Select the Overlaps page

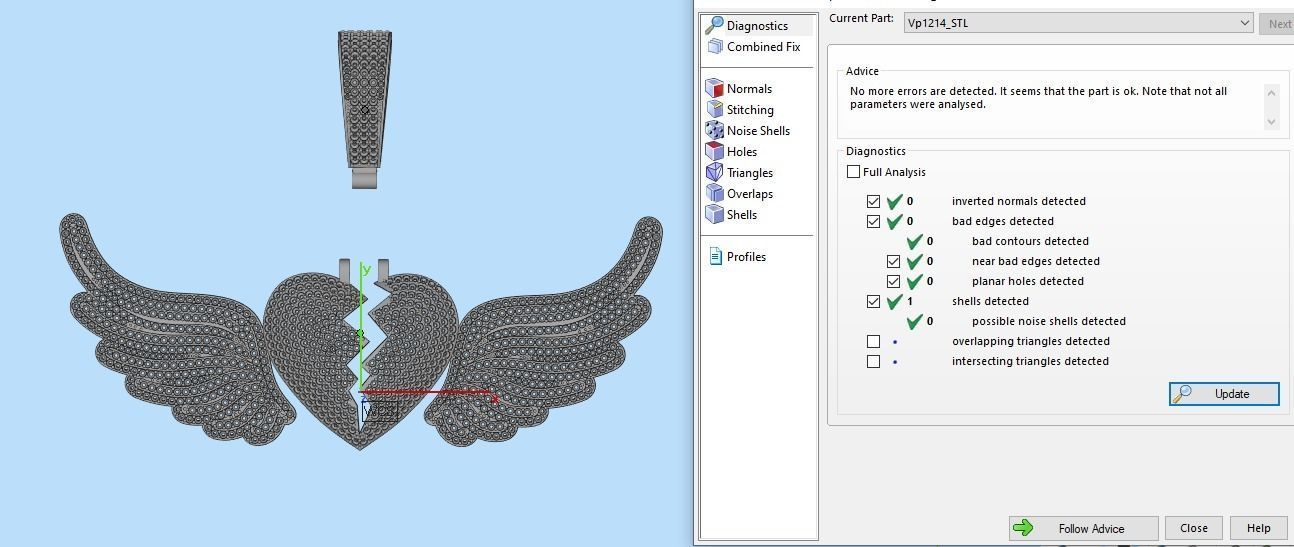coord(750,193)
